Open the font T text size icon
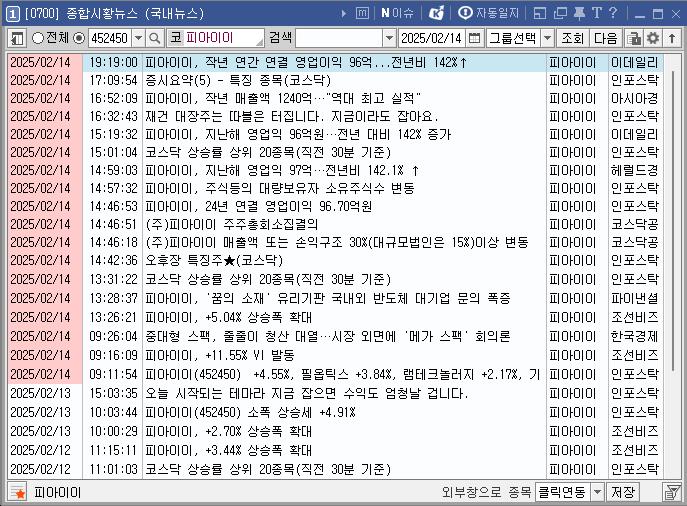687x506 pixels. 597,13
